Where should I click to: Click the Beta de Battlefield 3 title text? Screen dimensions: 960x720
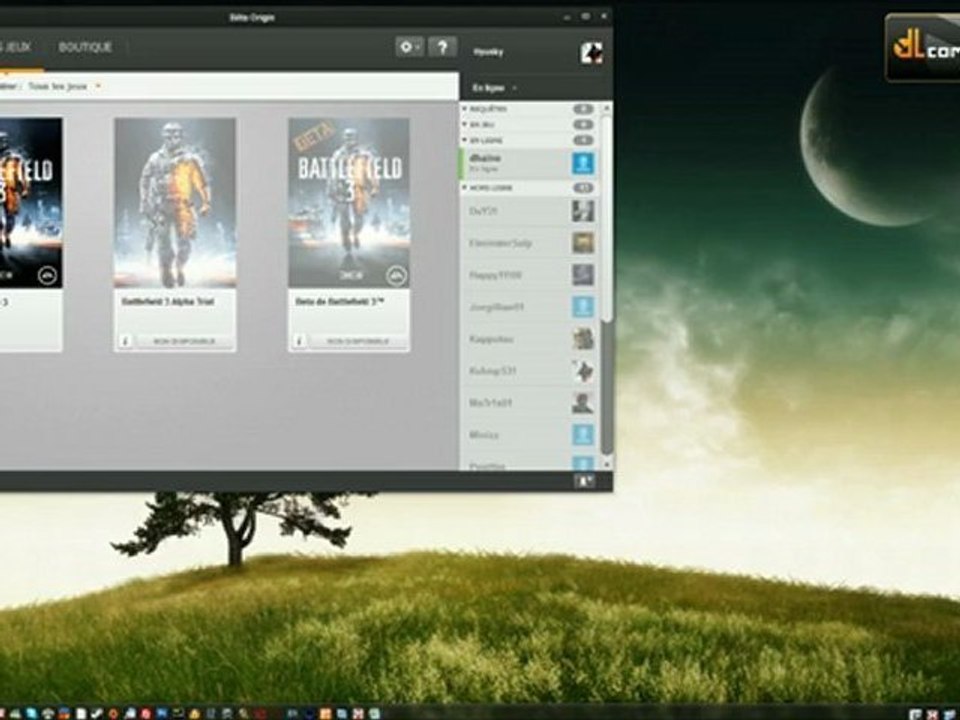coord(340,302)
